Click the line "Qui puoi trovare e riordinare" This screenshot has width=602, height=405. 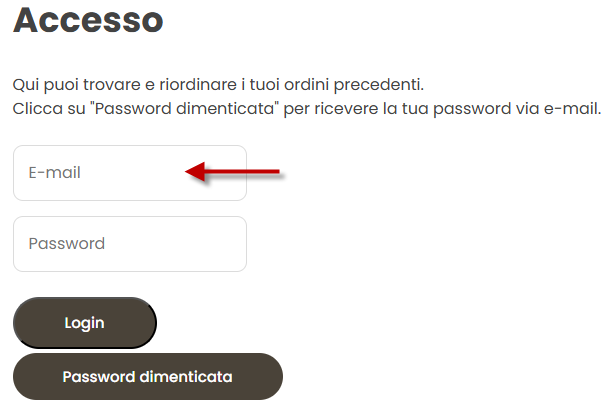point(218,85)
